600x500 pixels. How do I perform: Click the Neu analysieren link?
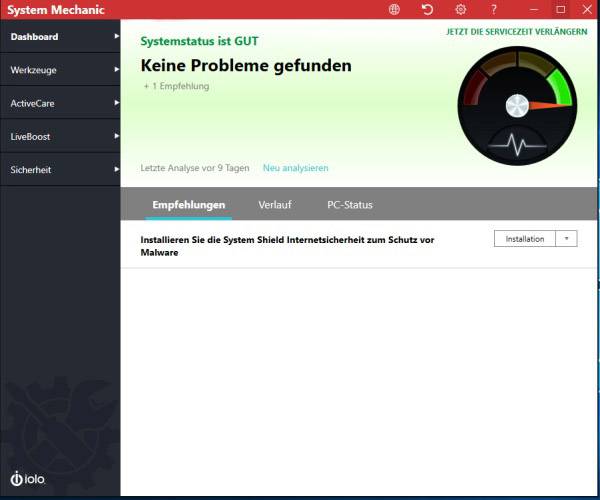pos(295,168)
